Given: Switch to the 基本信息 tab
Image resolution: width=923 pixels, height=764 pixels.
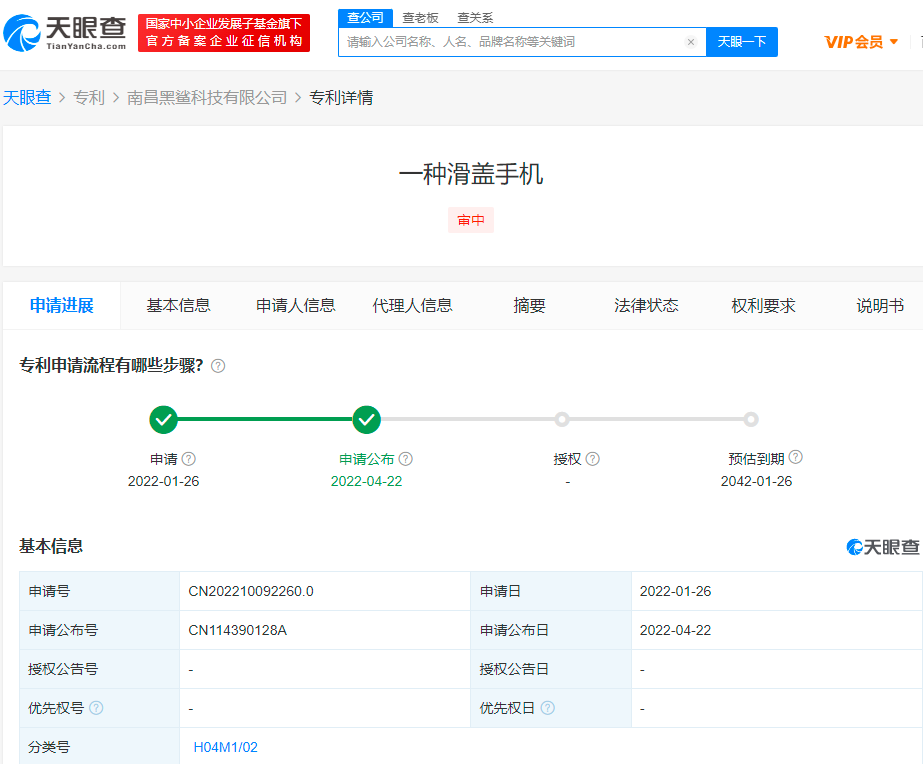Looking at the screenshot, I should tap(178, 305).
